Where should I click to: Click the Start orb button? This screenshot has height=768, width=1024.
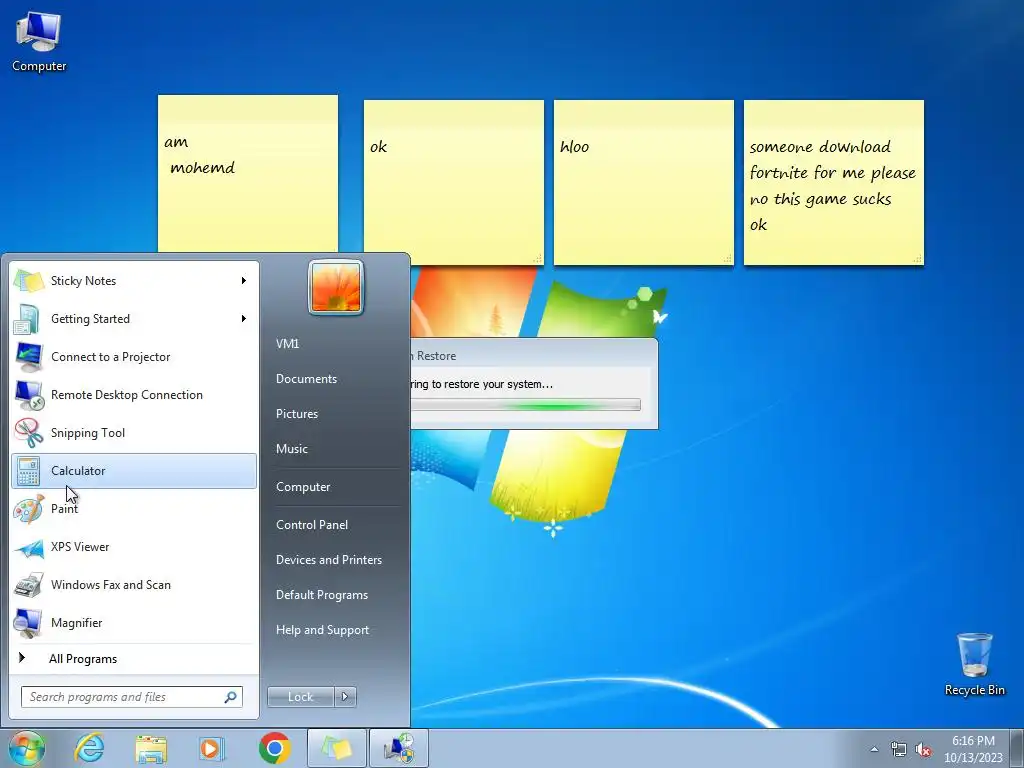(27, 748)
